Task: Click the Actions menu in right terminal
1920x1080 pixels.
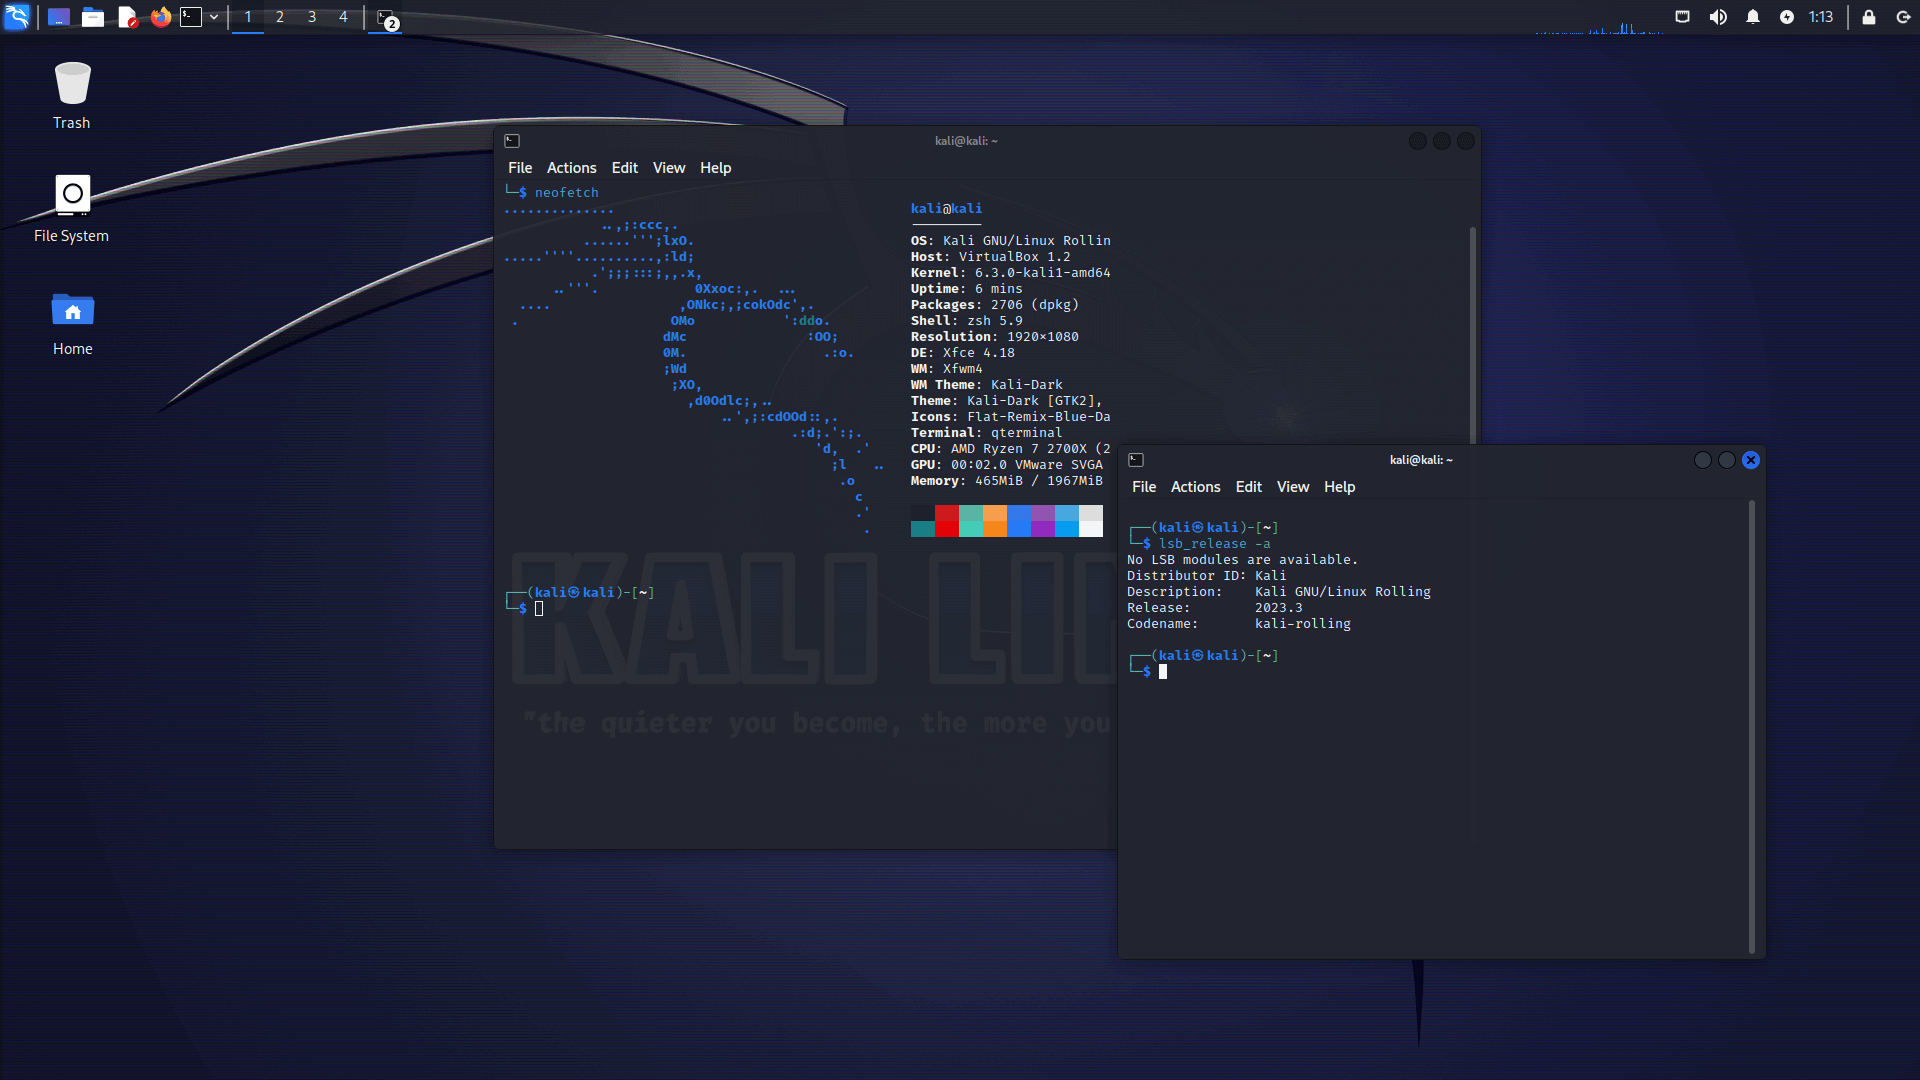Action: [x=1195, y=487]
